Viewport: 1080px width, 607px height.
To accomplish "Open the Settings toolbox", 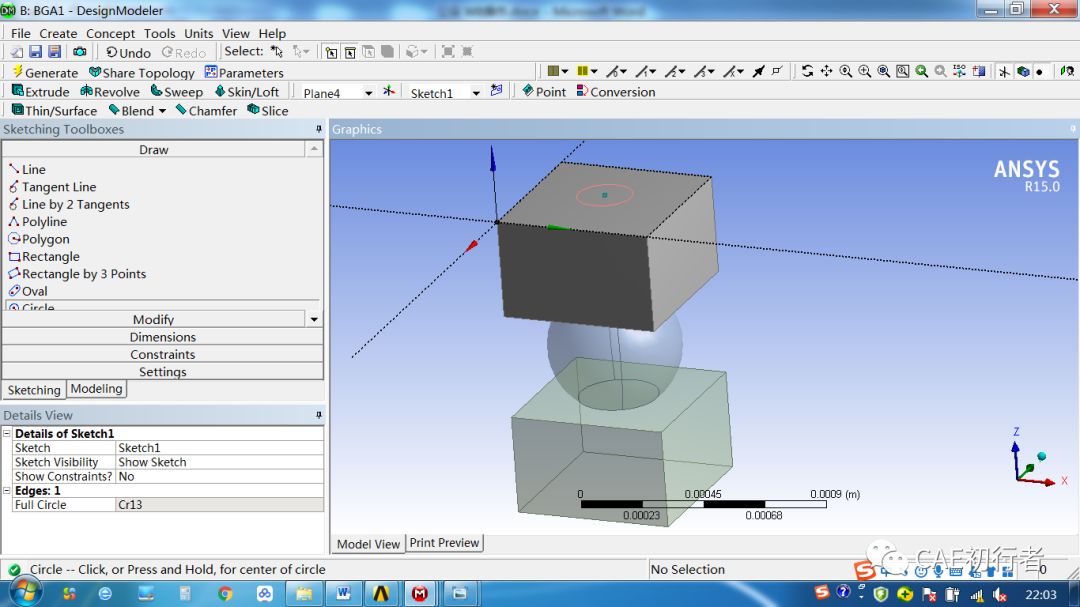I will tap(163, 371).
